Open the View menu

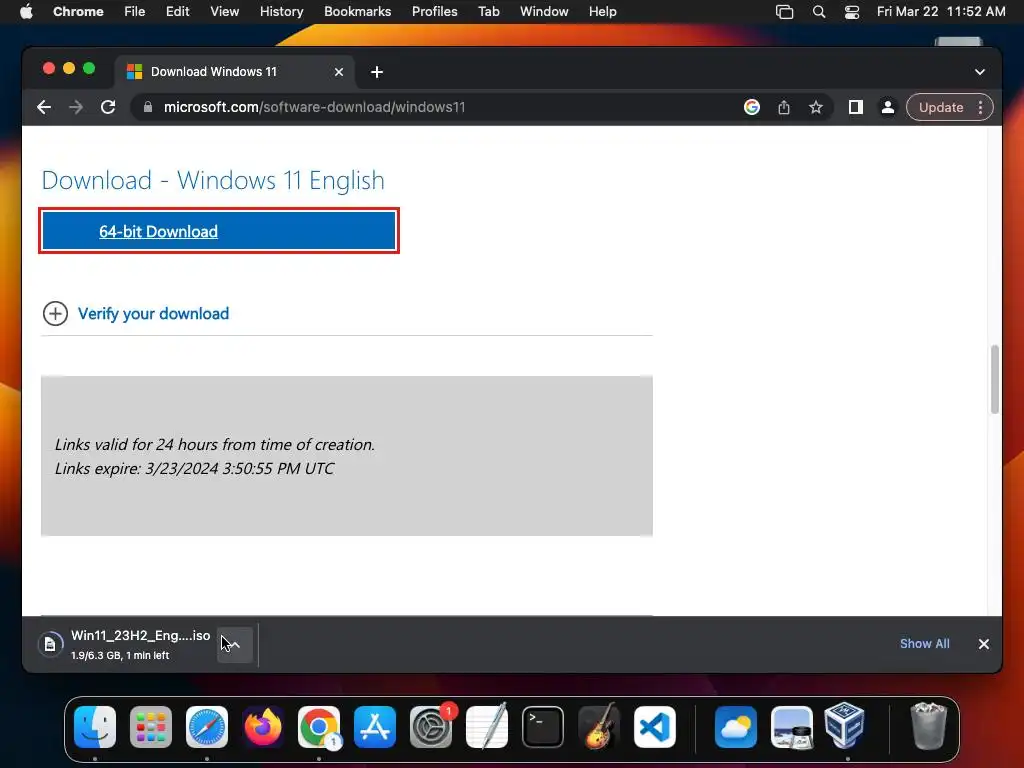click(x=224, y=12)
